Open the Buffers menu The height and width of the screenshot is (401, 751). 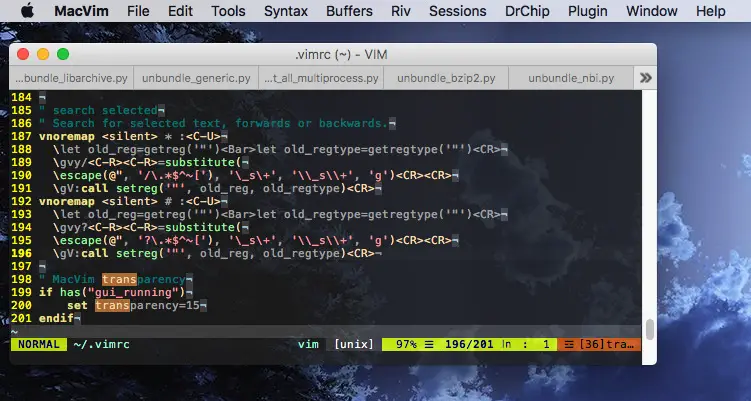pos(349,11)
